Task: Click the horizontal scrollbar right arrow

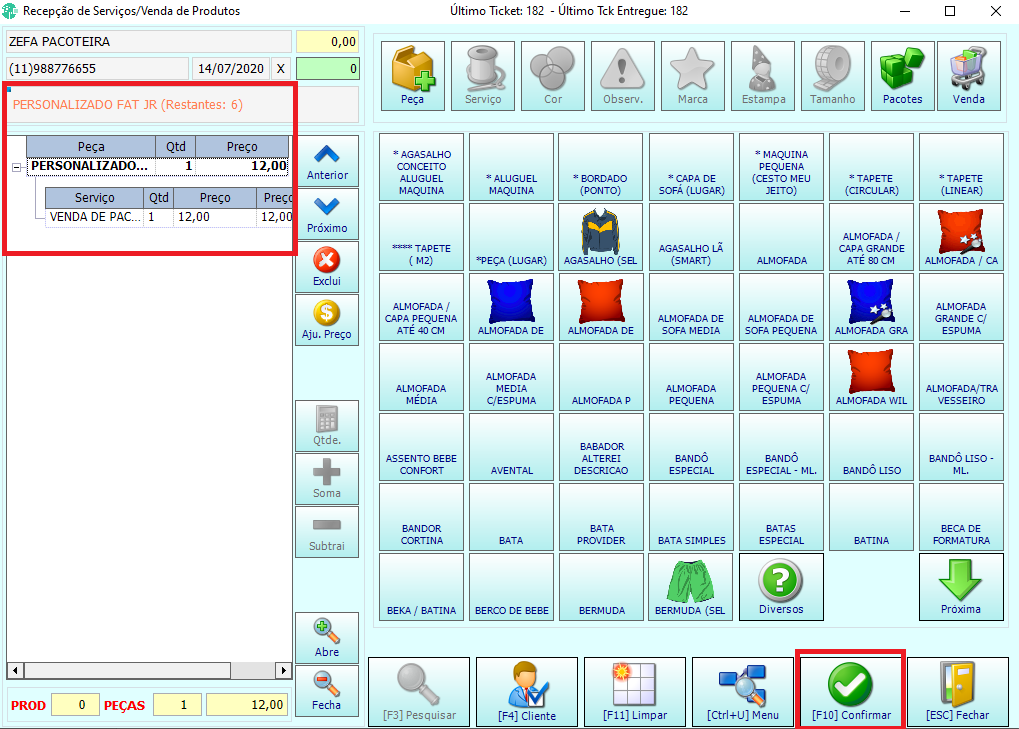Action: 283,670
